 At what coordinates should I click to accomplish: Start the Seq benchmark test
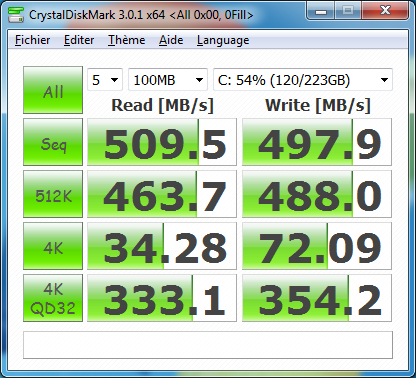point(53,142)
